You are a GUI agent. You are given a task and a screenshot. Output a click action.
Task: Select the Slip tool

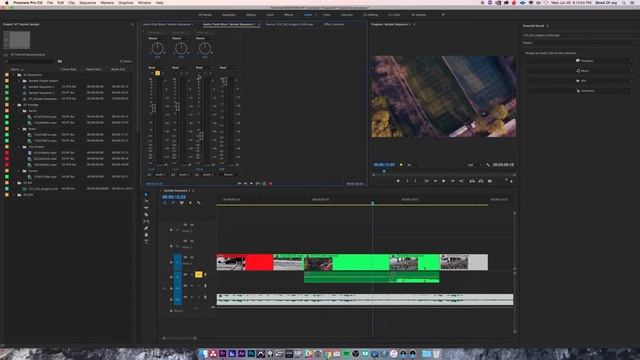[x=146, y=221]
